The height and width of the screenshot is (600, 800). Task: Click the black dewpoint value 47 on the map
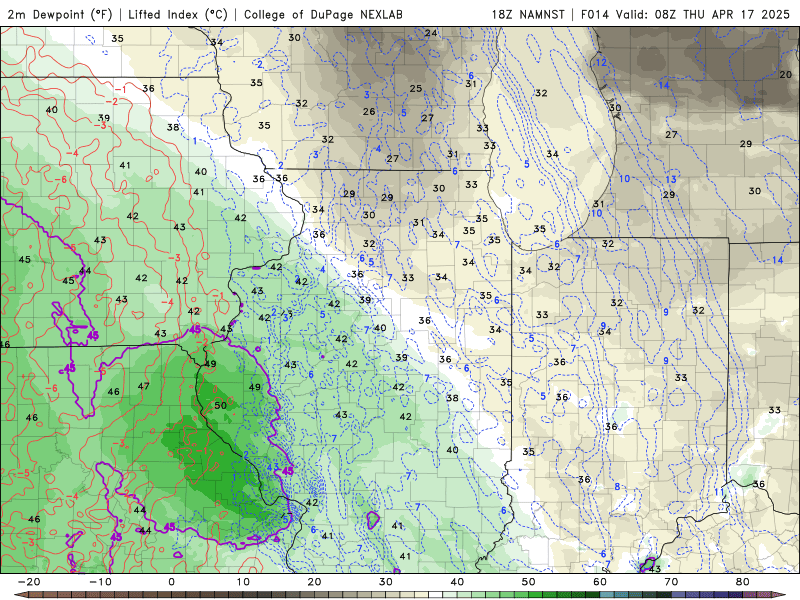(143, 386)
